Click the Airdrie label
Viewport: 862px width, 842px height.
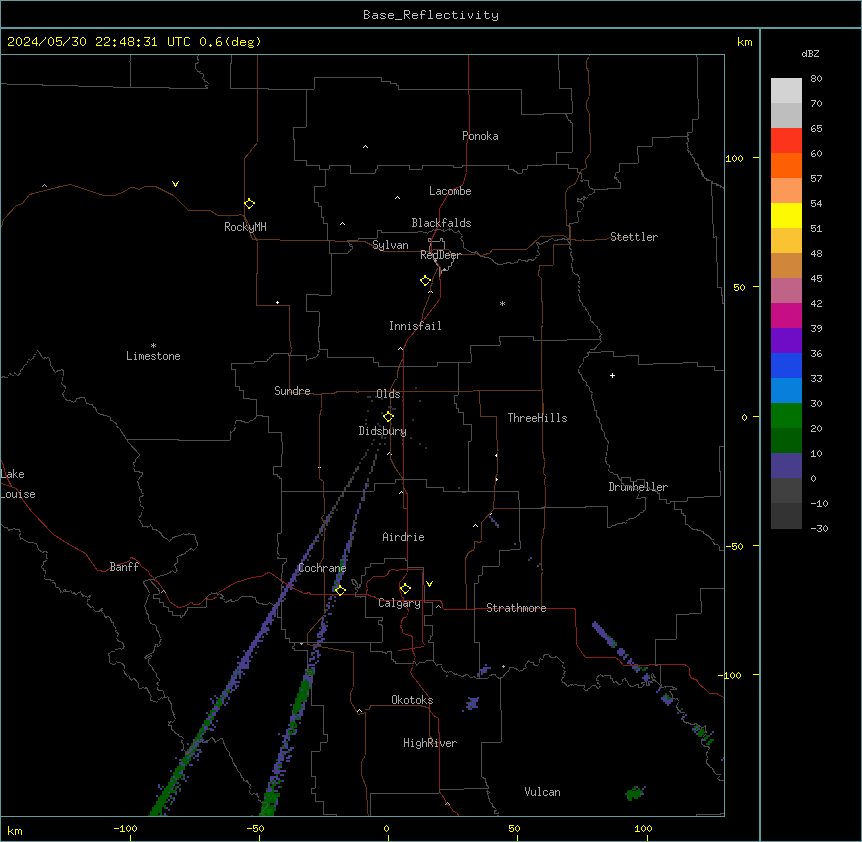[x=403, y=537]
